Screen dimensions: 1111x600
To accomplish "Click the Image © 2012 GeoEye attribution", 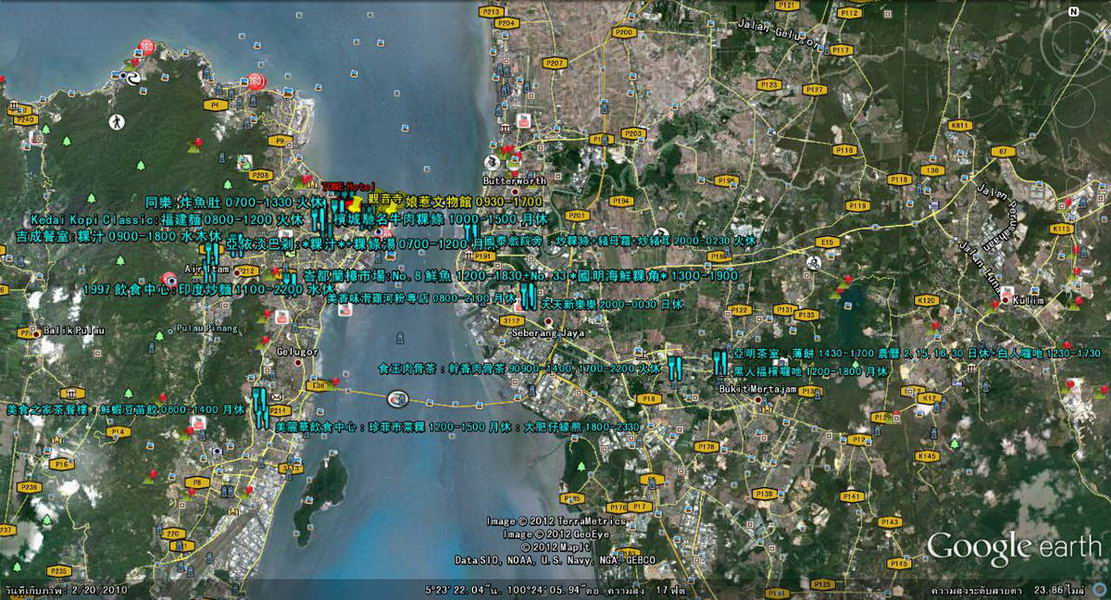I will coord(556,534).
